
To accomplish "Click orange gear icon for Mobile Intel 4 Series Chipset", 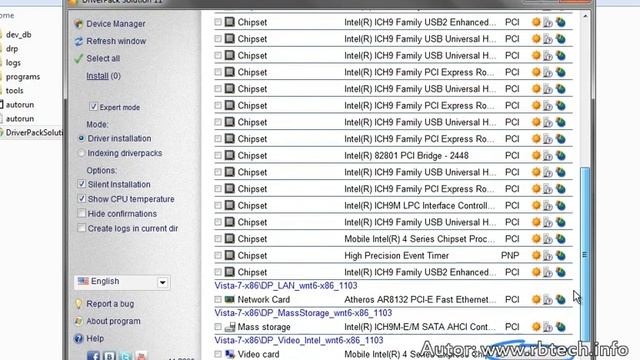I will [536, 239].
